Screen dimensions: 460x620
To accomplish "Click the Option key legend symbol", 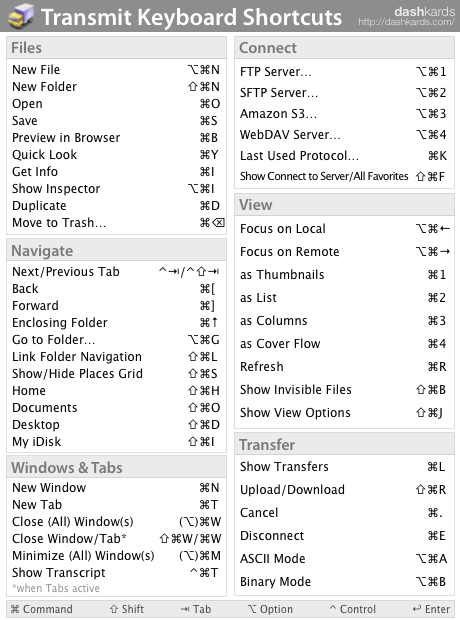I will (252, 609).
